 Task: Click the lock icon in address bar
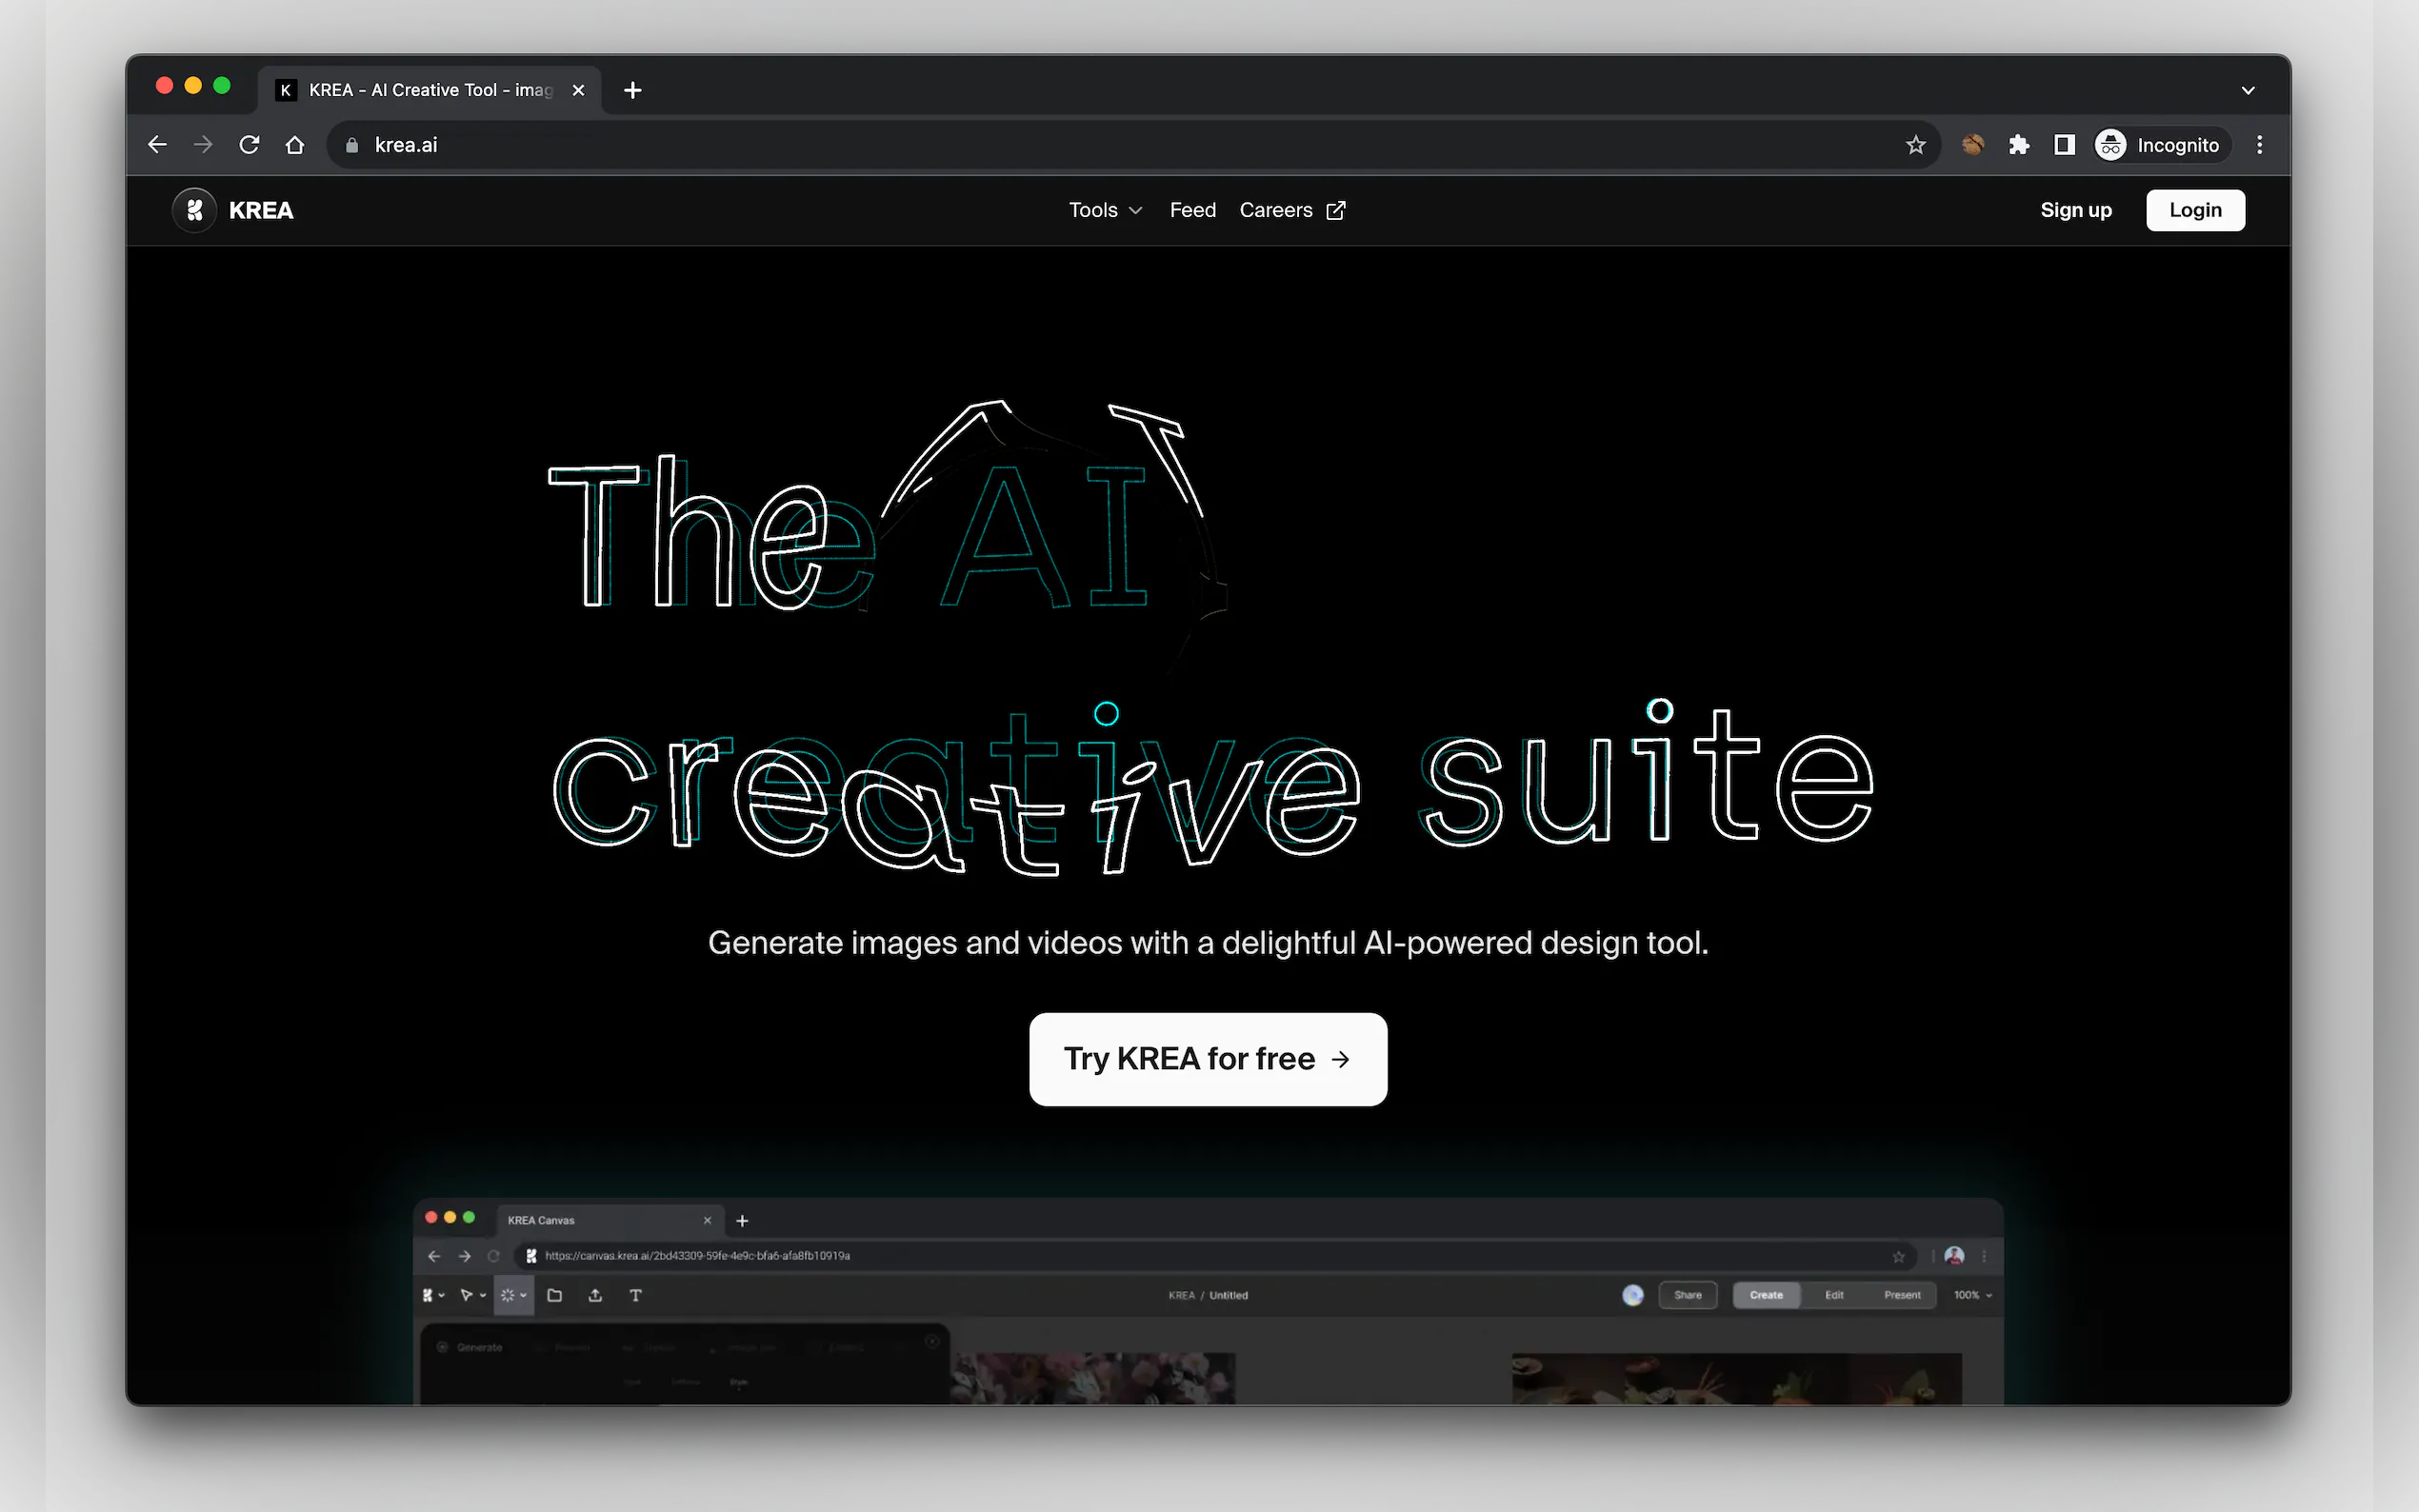point(352,145)
